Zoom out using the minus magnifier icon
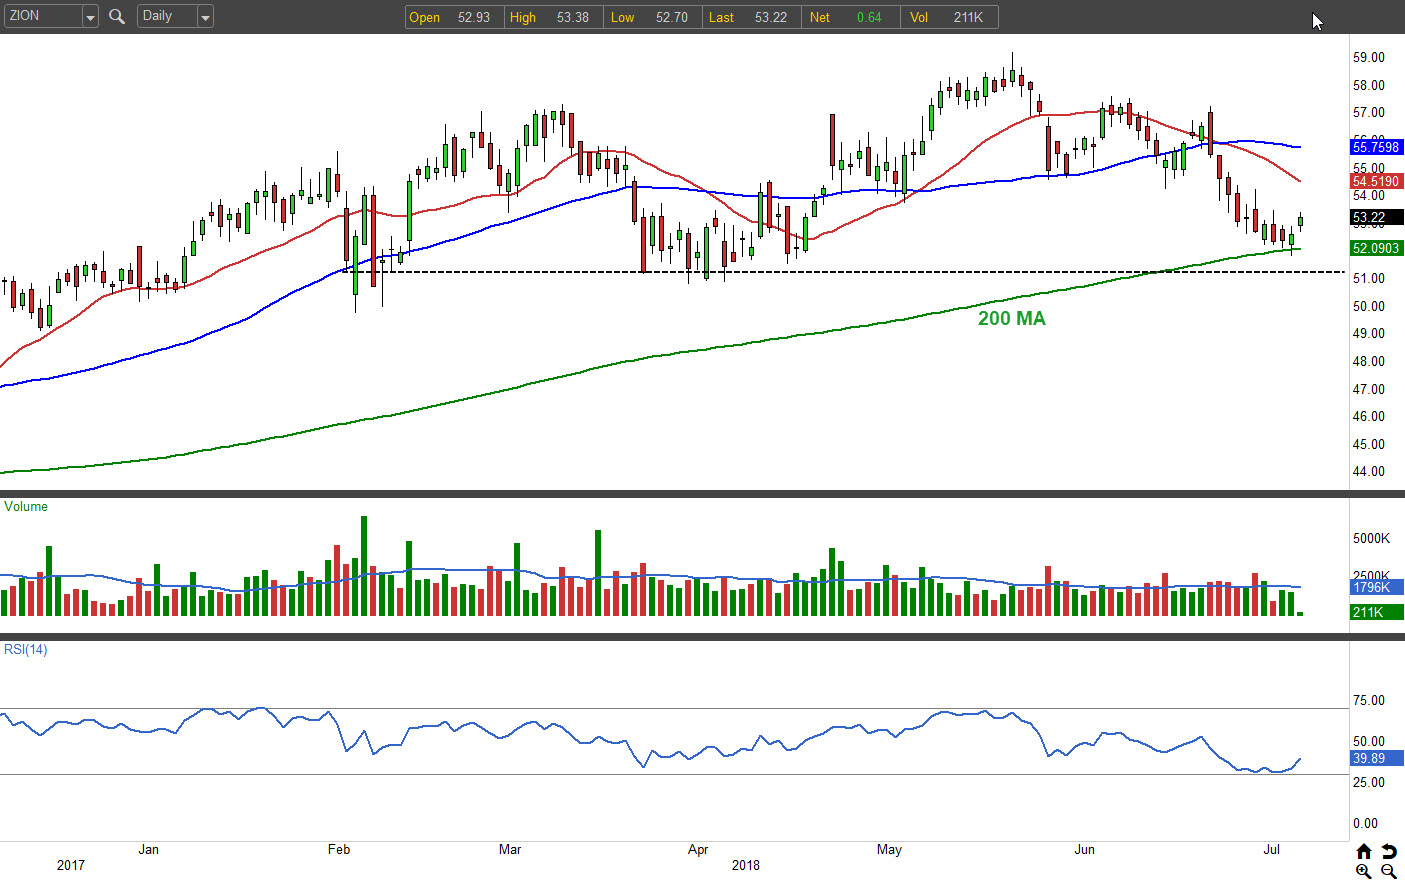The image size is (1405, 881). click(1389, 871)
